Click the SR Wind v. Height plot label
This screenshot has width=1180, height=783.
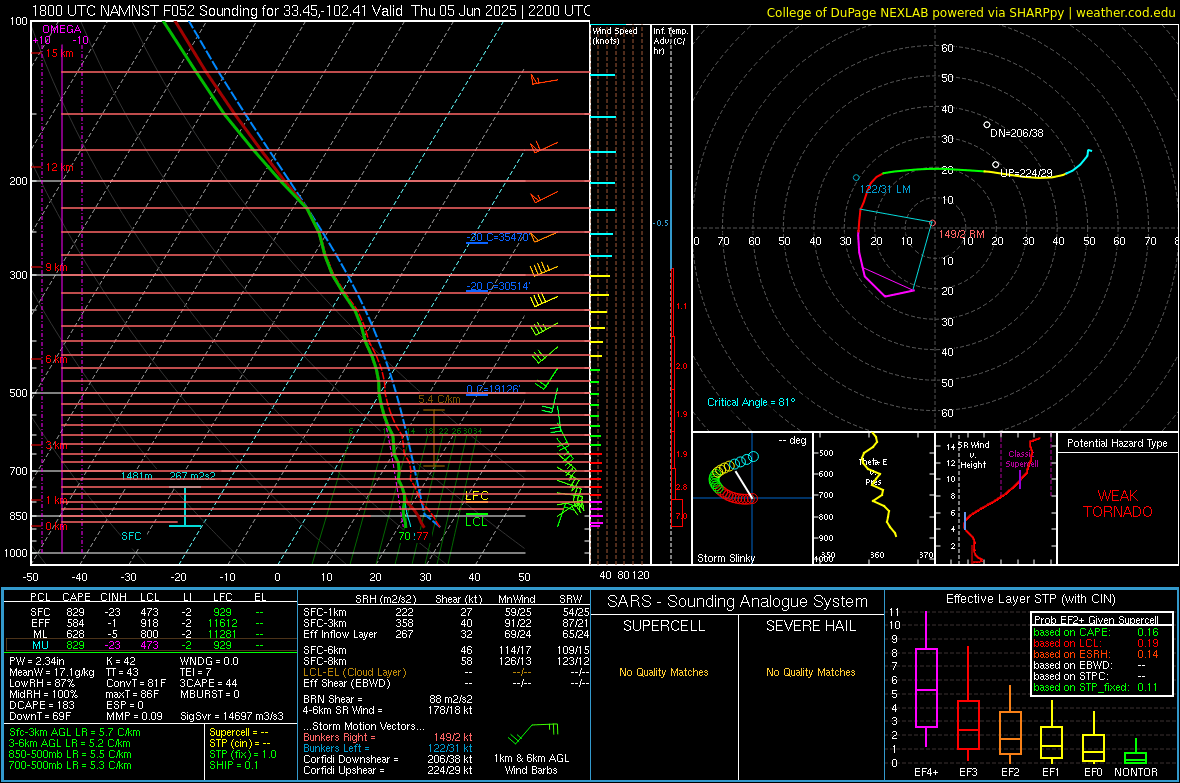pos(974,455)
